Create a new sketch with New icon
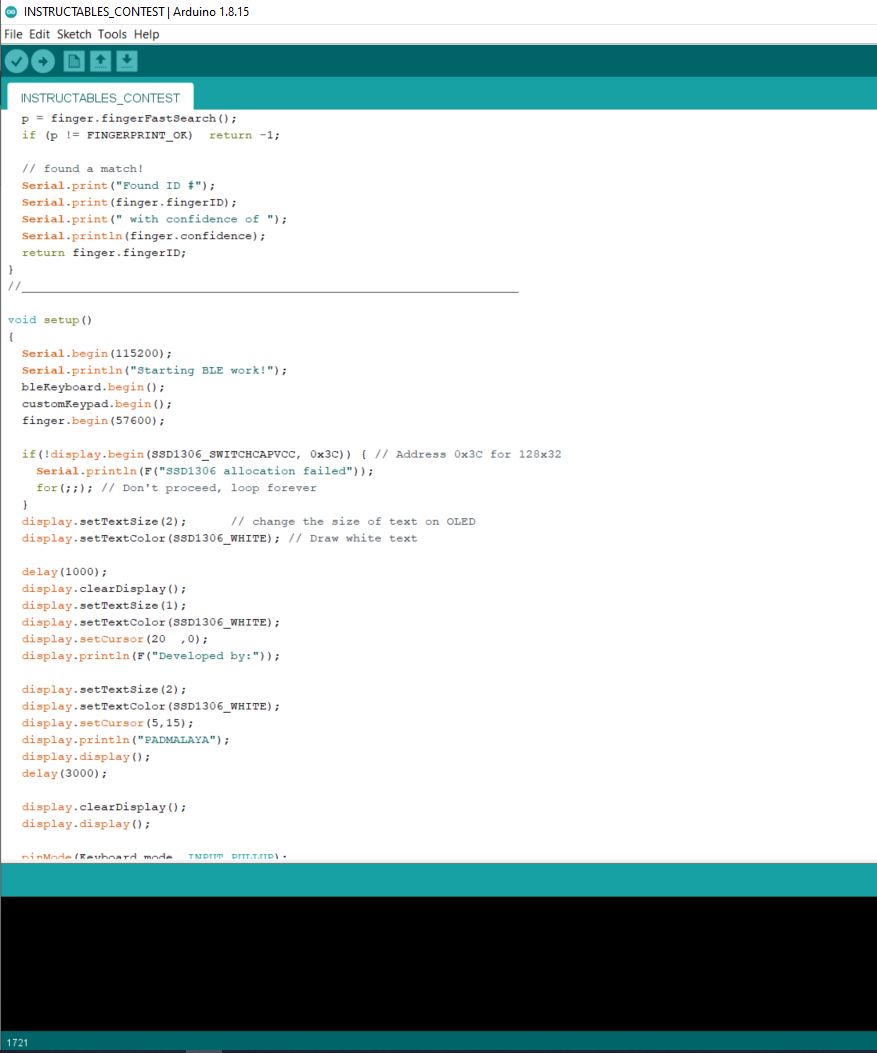Screen dimensions: 877x1053 74,61
